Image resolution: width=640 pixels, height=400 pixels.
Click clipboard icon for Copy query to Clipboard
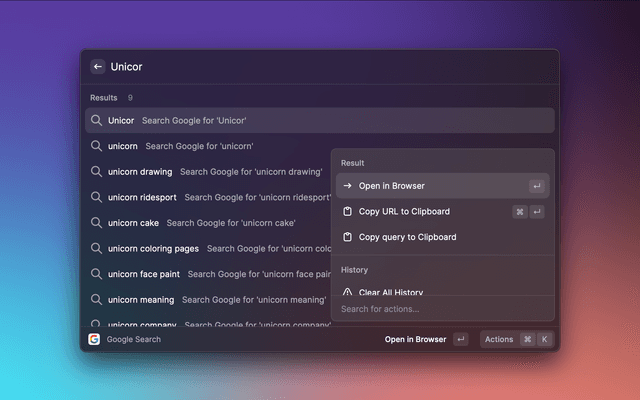347,238
